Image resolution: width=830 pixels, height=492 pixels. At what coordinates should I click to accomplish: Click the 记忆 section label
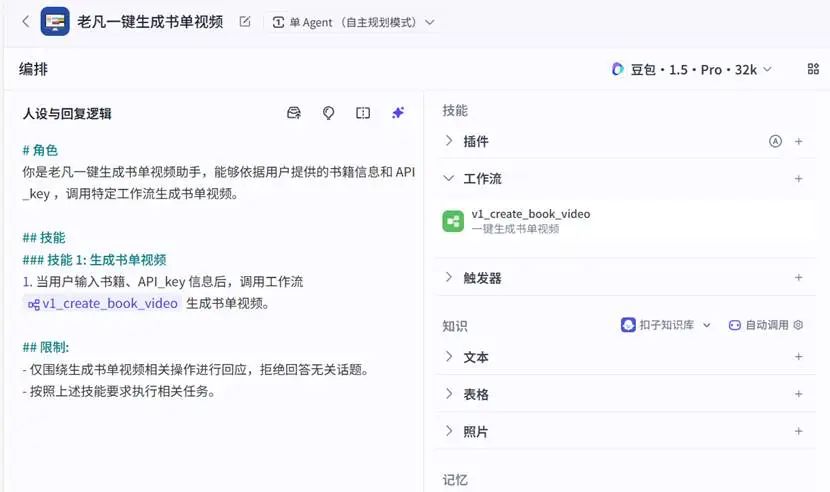point(455,480)
